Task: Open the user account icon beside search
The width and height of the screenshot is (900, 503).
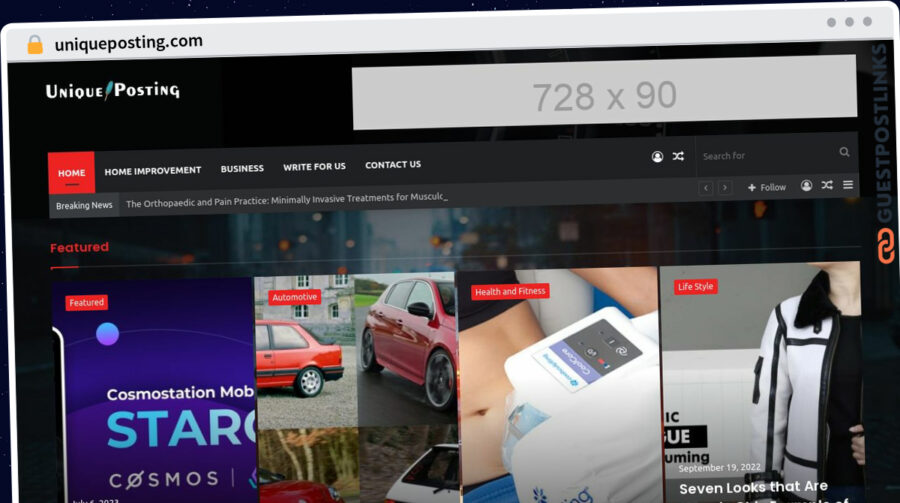Action: [657, 156]
